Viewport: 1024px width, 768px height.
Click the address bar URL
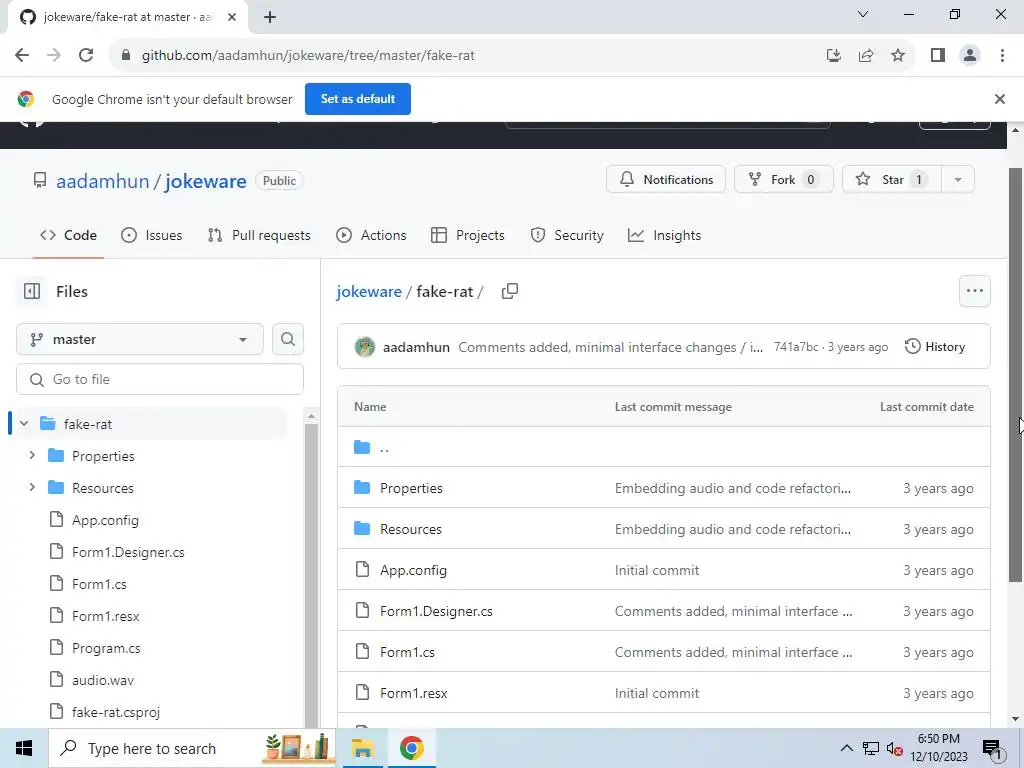[x=308, y=56]
